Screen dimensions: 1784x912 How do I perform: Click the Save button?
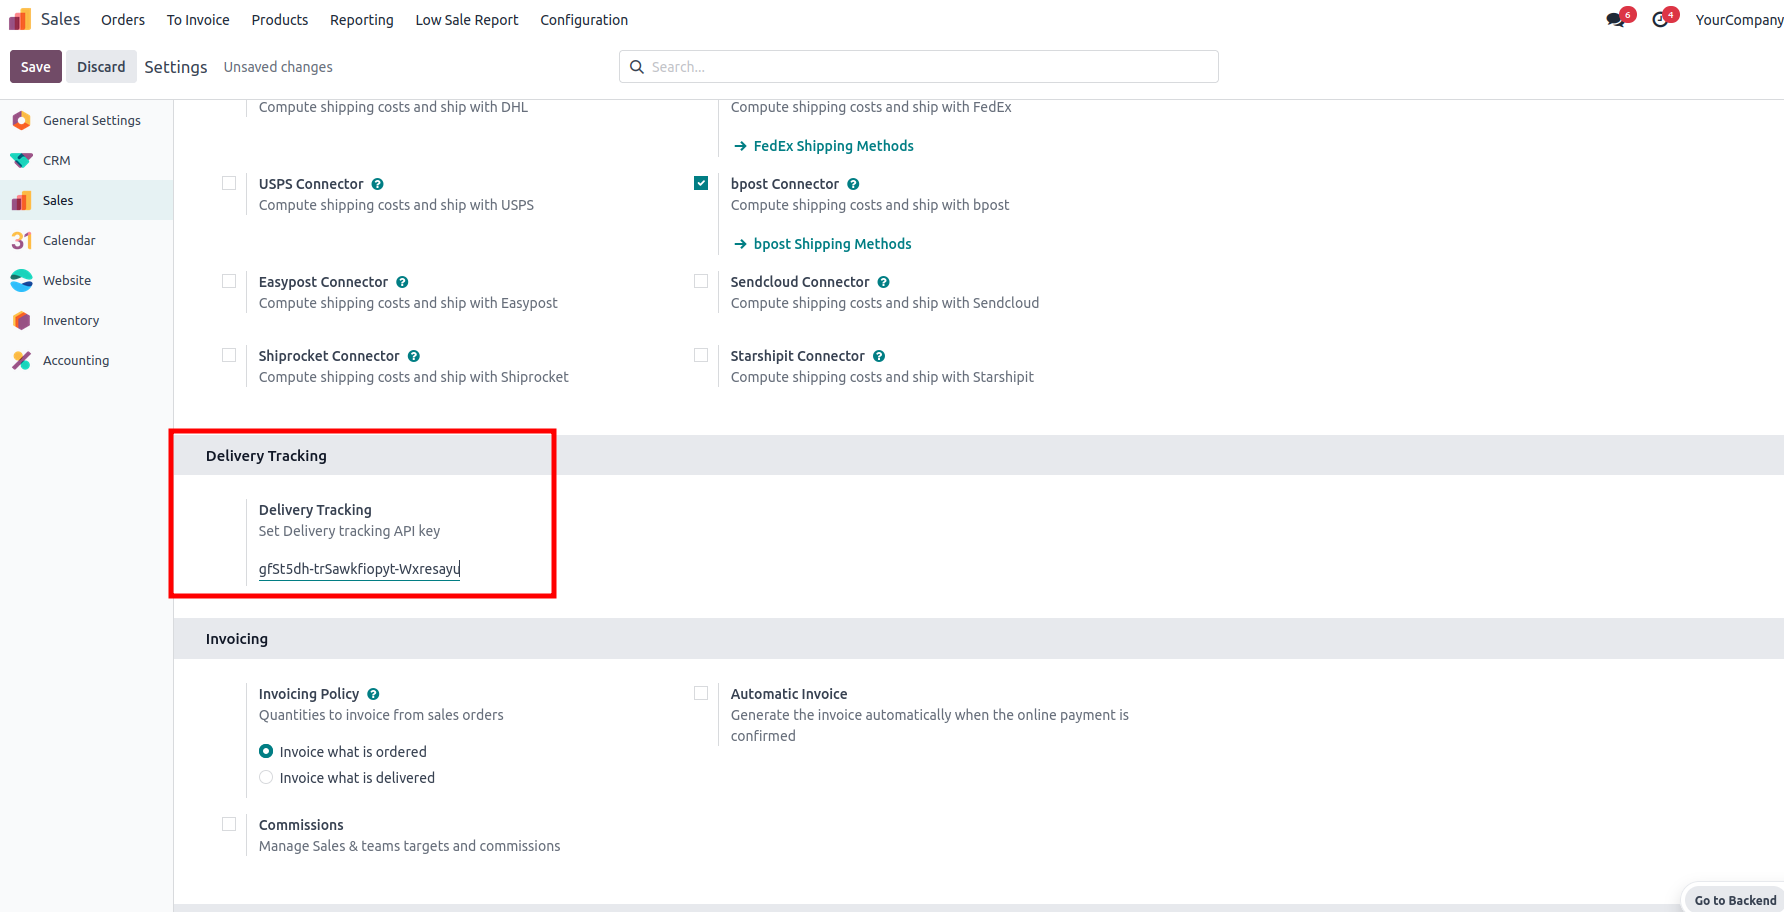[36, 67]
